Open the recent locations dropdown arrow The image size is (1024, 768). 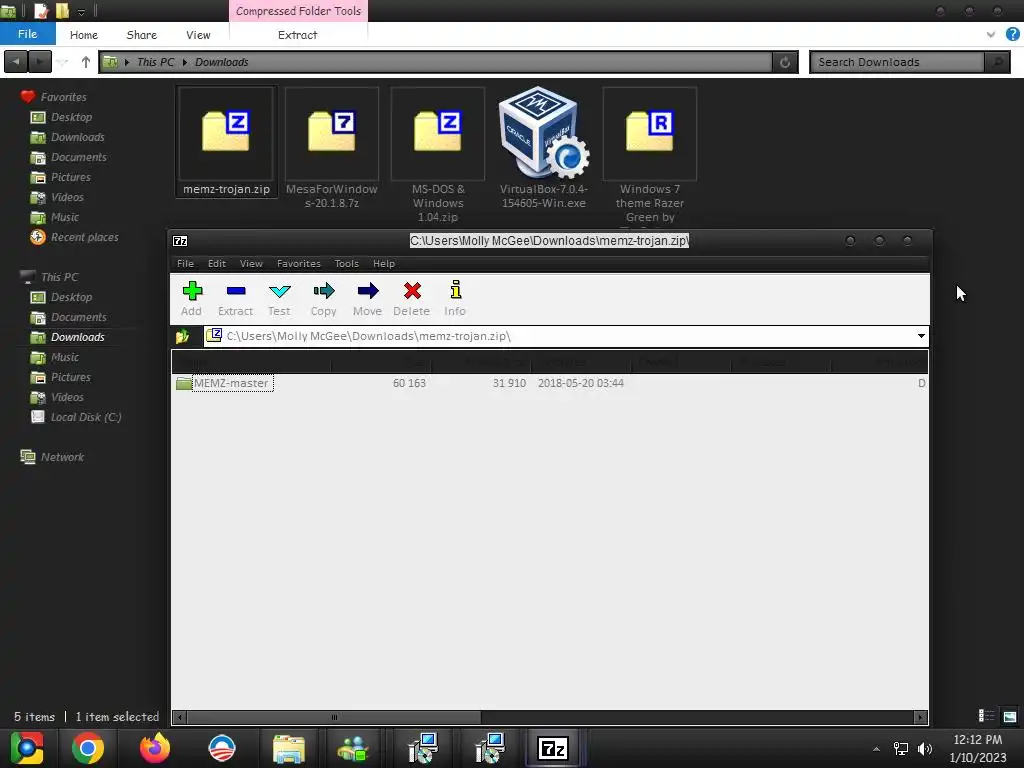63,63
